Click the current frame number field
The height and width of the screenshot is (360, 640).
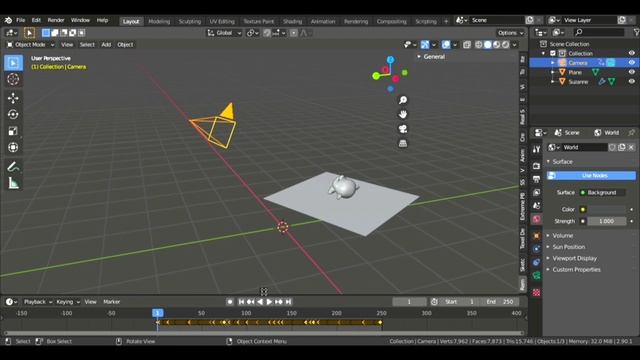click(409, 302)
